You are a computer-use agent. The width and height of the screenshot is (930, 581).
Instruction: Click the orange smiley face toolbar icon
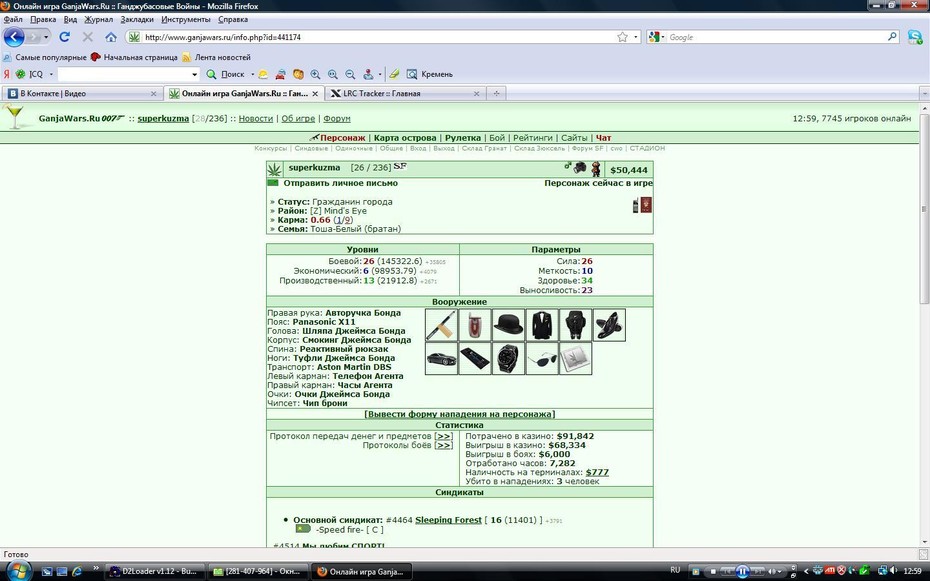[298, 74]
